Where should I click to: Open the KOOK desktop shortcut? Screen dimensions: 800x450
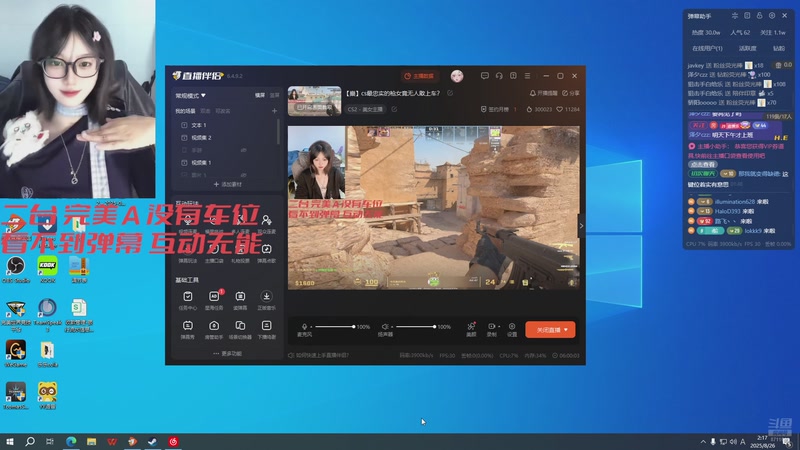point(47,269)
